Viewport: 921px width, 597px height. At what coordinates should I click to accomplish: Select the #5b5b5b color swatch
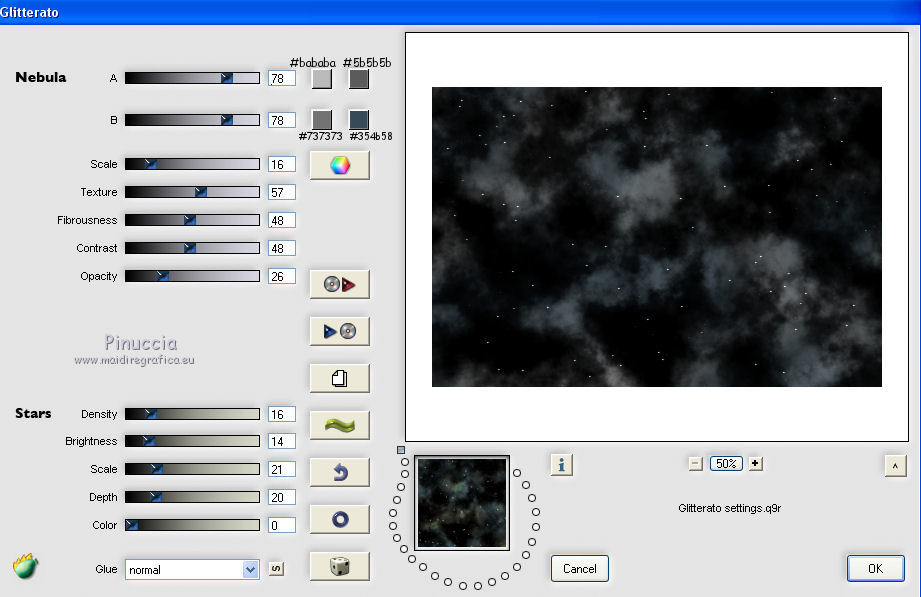click(359, 79)
